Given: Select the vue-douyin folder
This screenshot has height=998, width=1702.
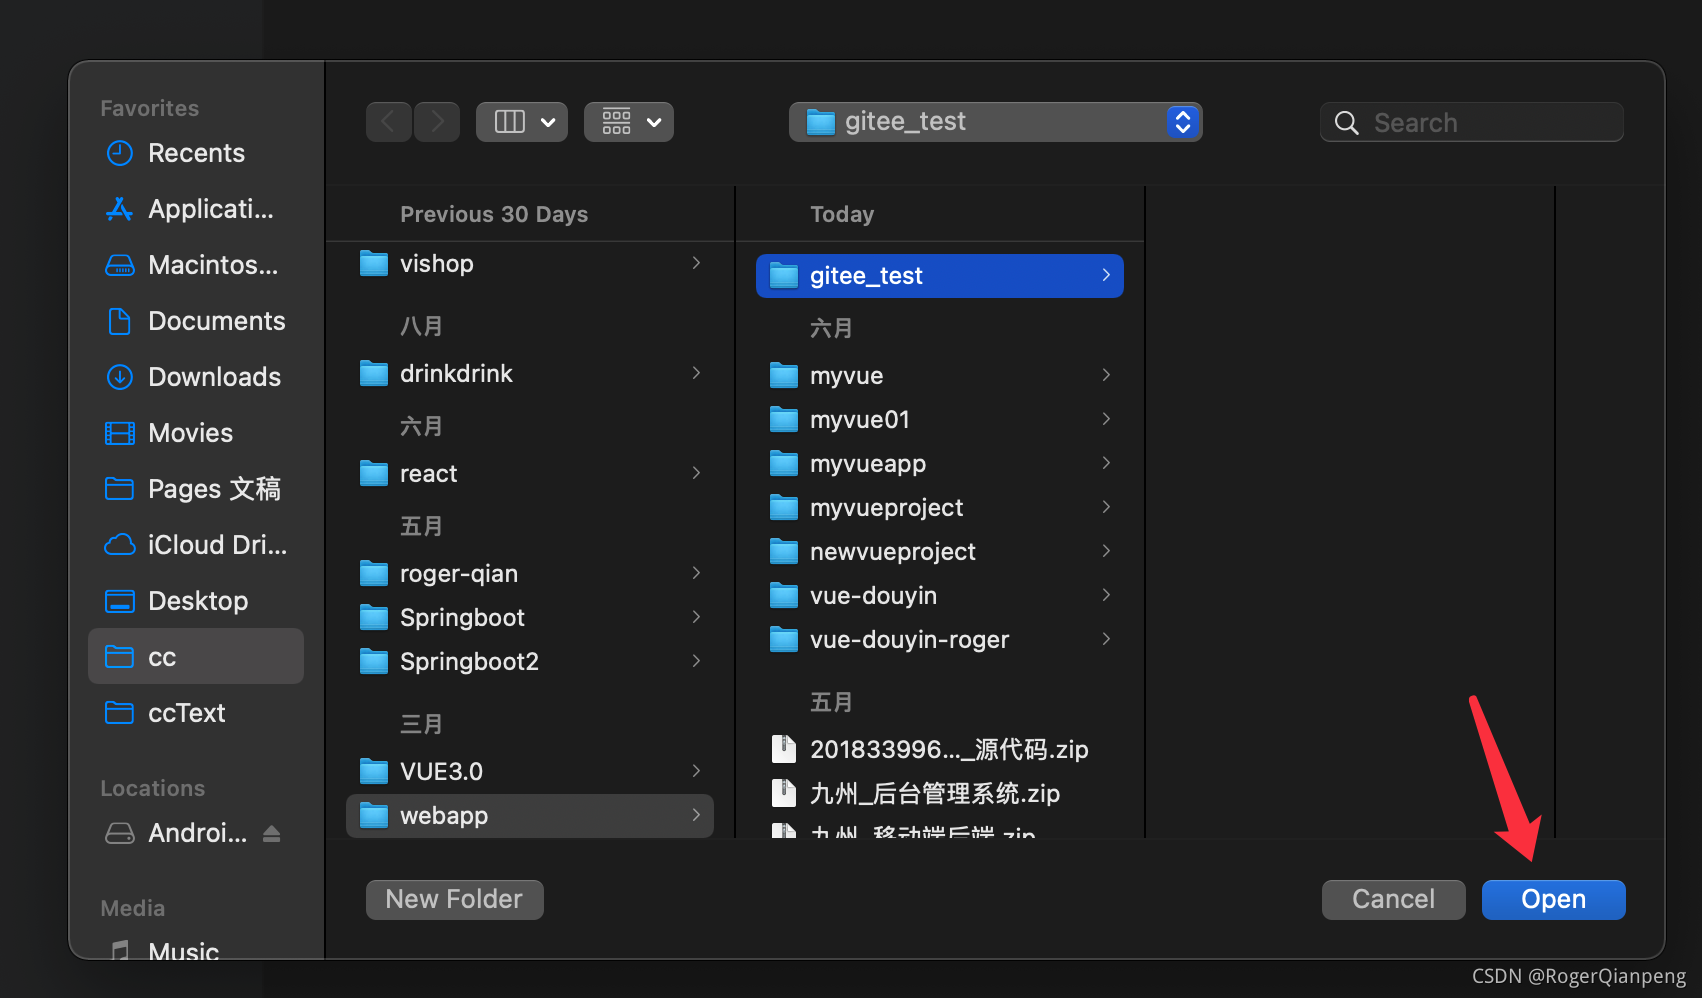Looking at the screenshot, I should click(x=940, y=596).
